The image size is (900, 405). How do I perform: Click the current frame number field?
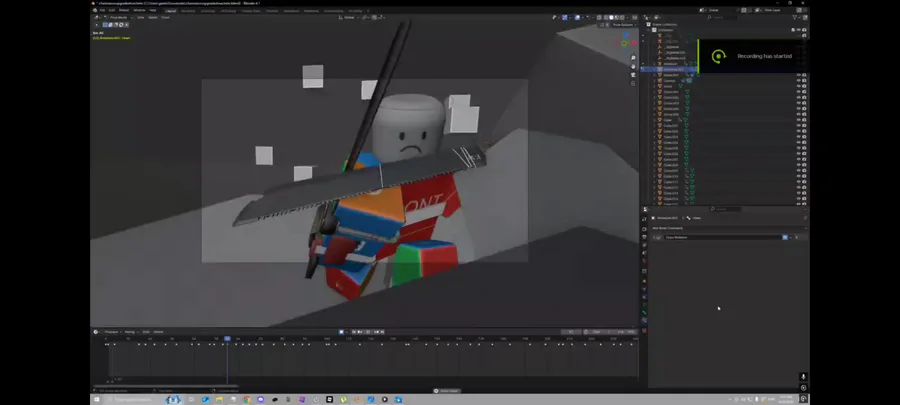571,332
